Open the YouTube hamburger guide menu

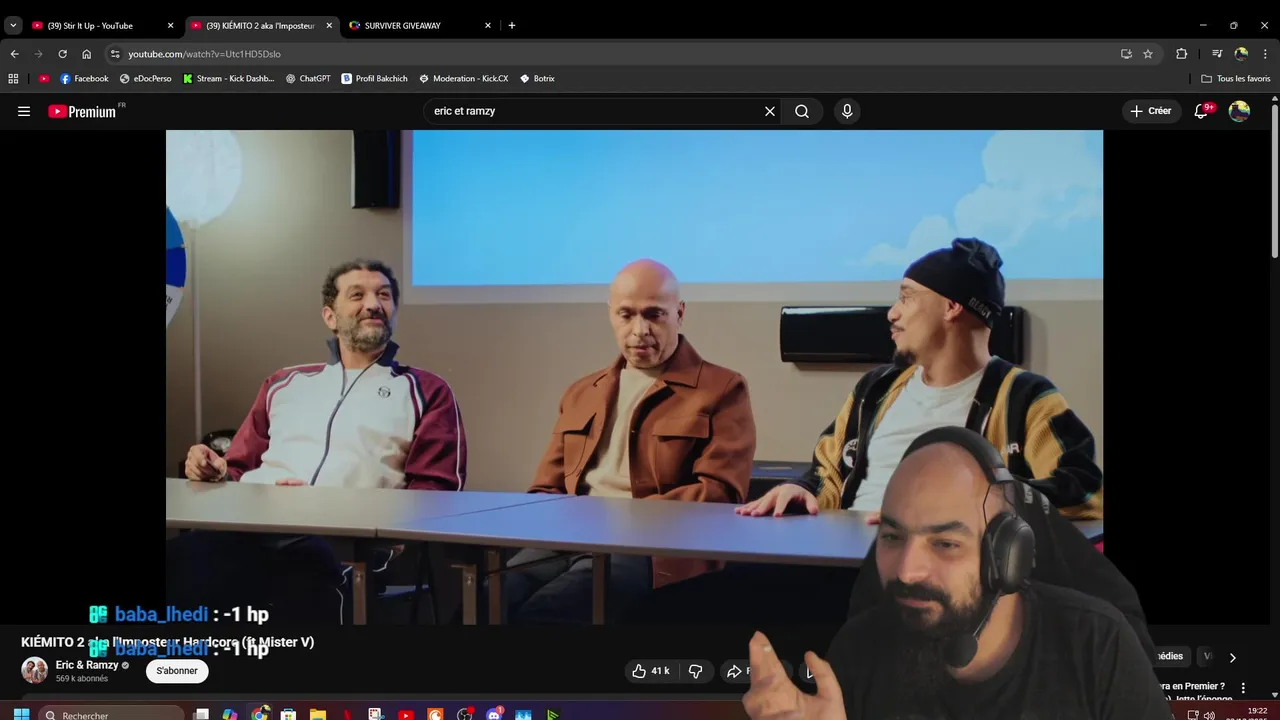(x=24, y=111)
